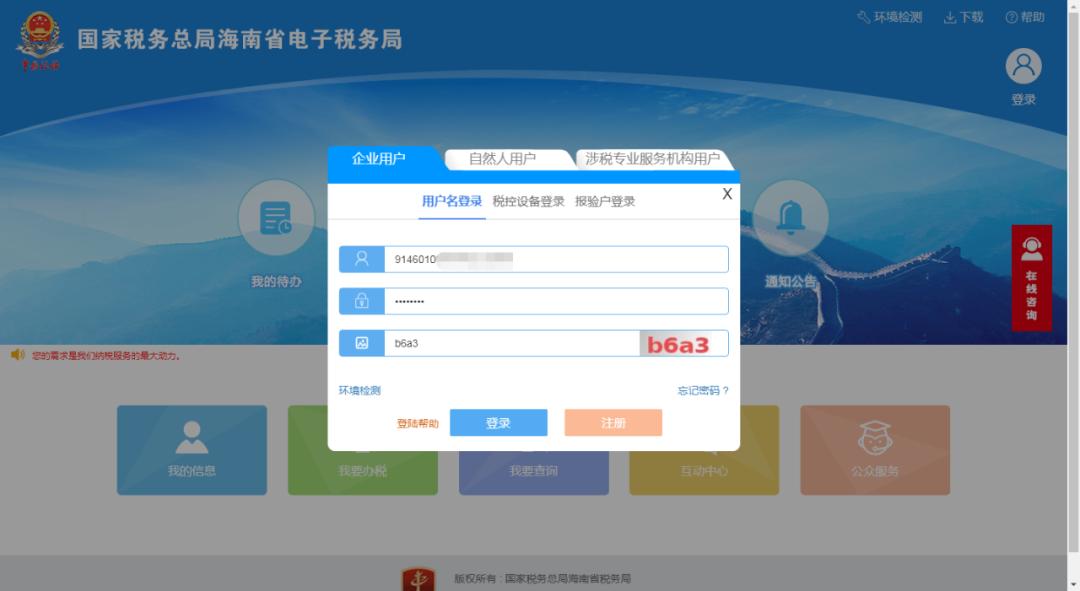The image size is (1080, 591).
Task: Open the 通知公告 bell icon
Action: 790,218
